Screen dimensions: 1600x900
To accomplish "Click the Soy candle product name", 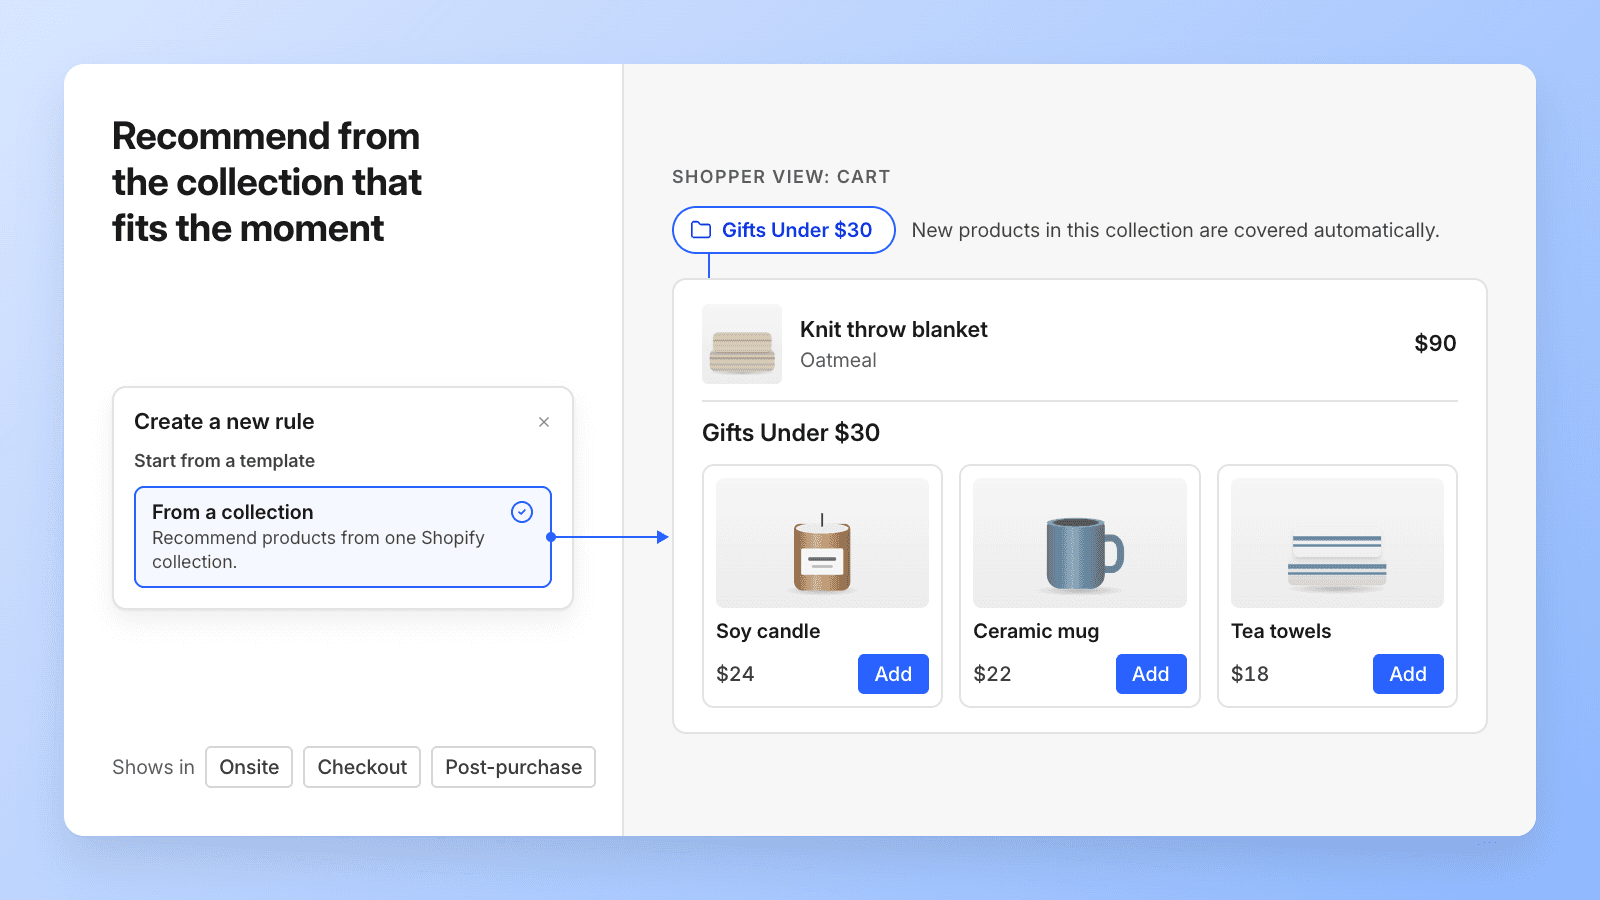I will point(768,631).
